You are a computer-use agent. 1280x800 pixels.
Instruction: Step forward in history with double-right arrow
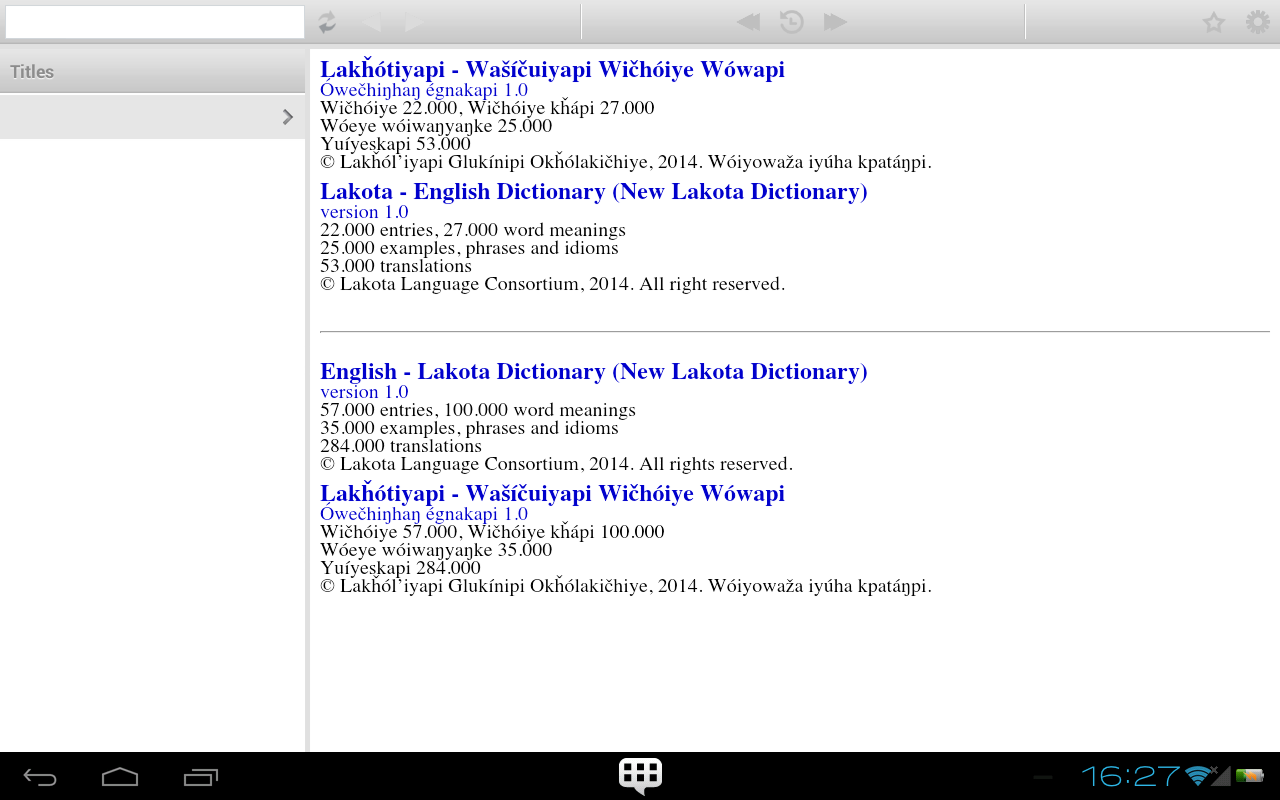pyautogui.click(x=835, y=22)
